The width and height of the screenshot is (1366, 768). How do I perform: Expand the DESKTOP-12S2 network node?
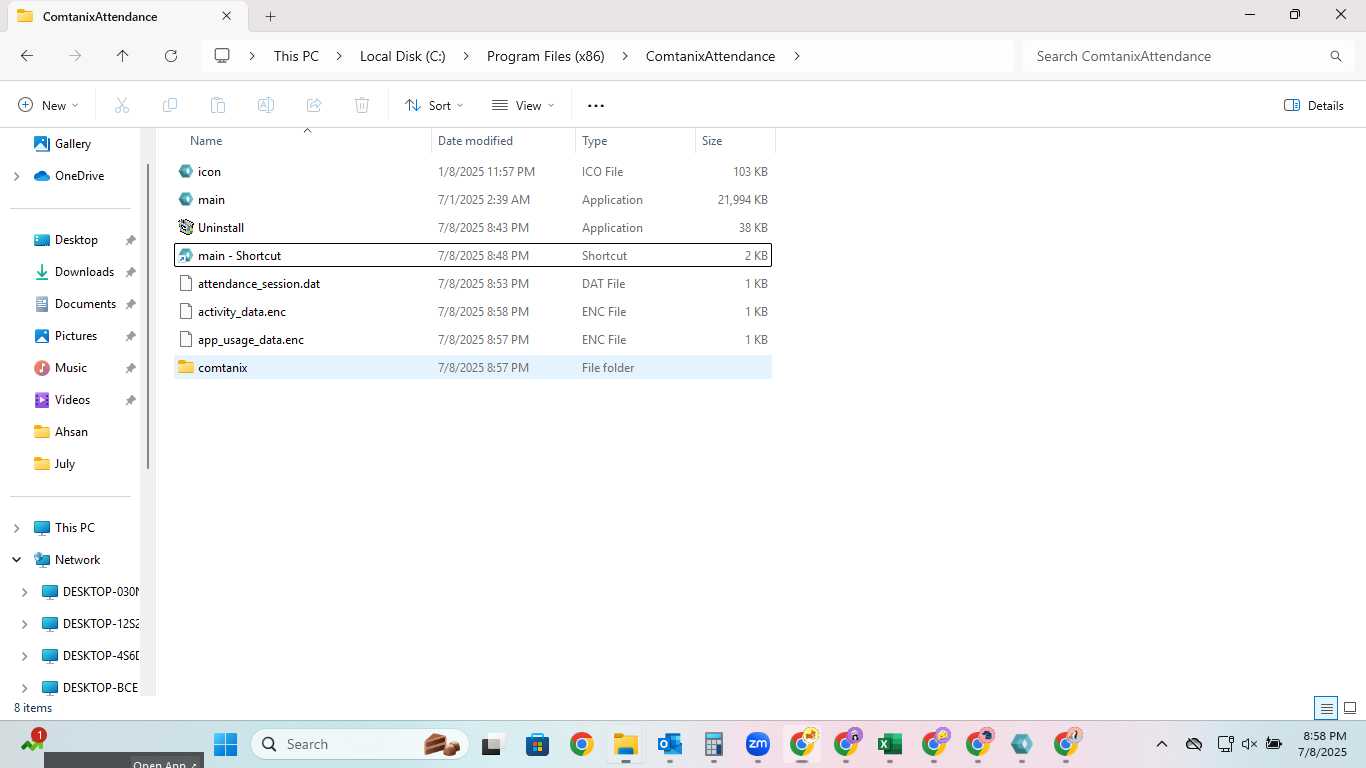tap(25, 624)
